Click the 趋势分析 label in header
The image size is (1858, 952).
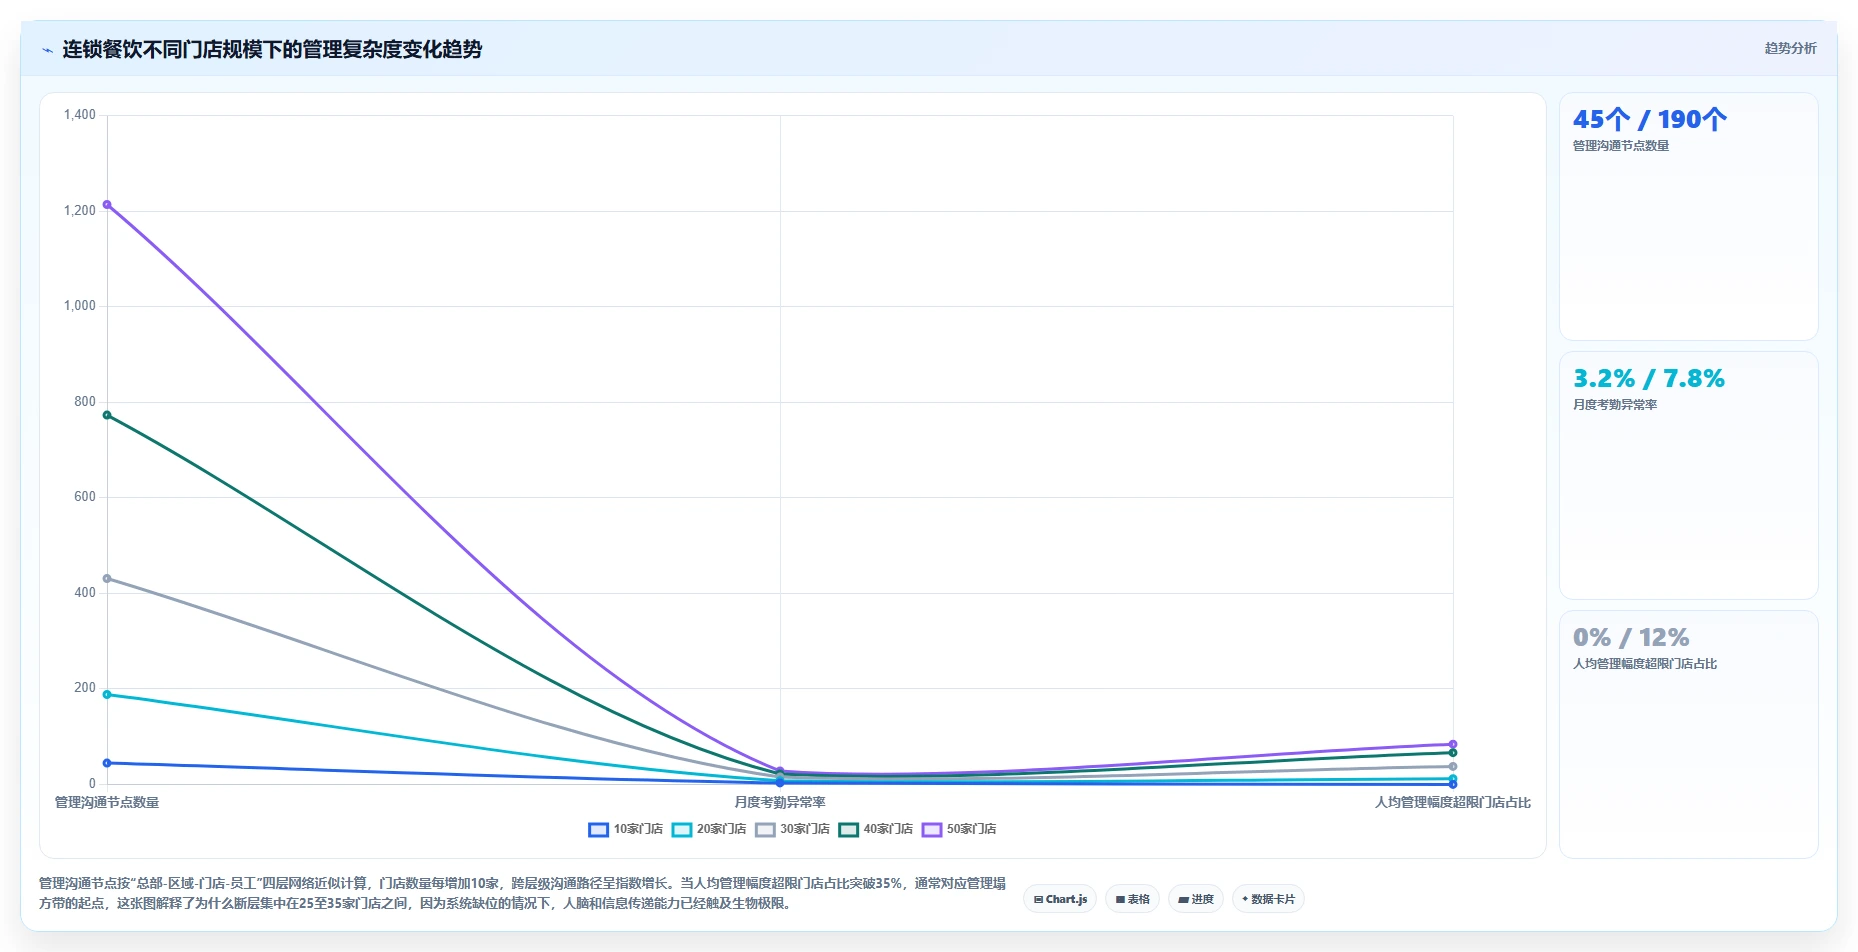pyautogui.click(x=1790, y=49)
